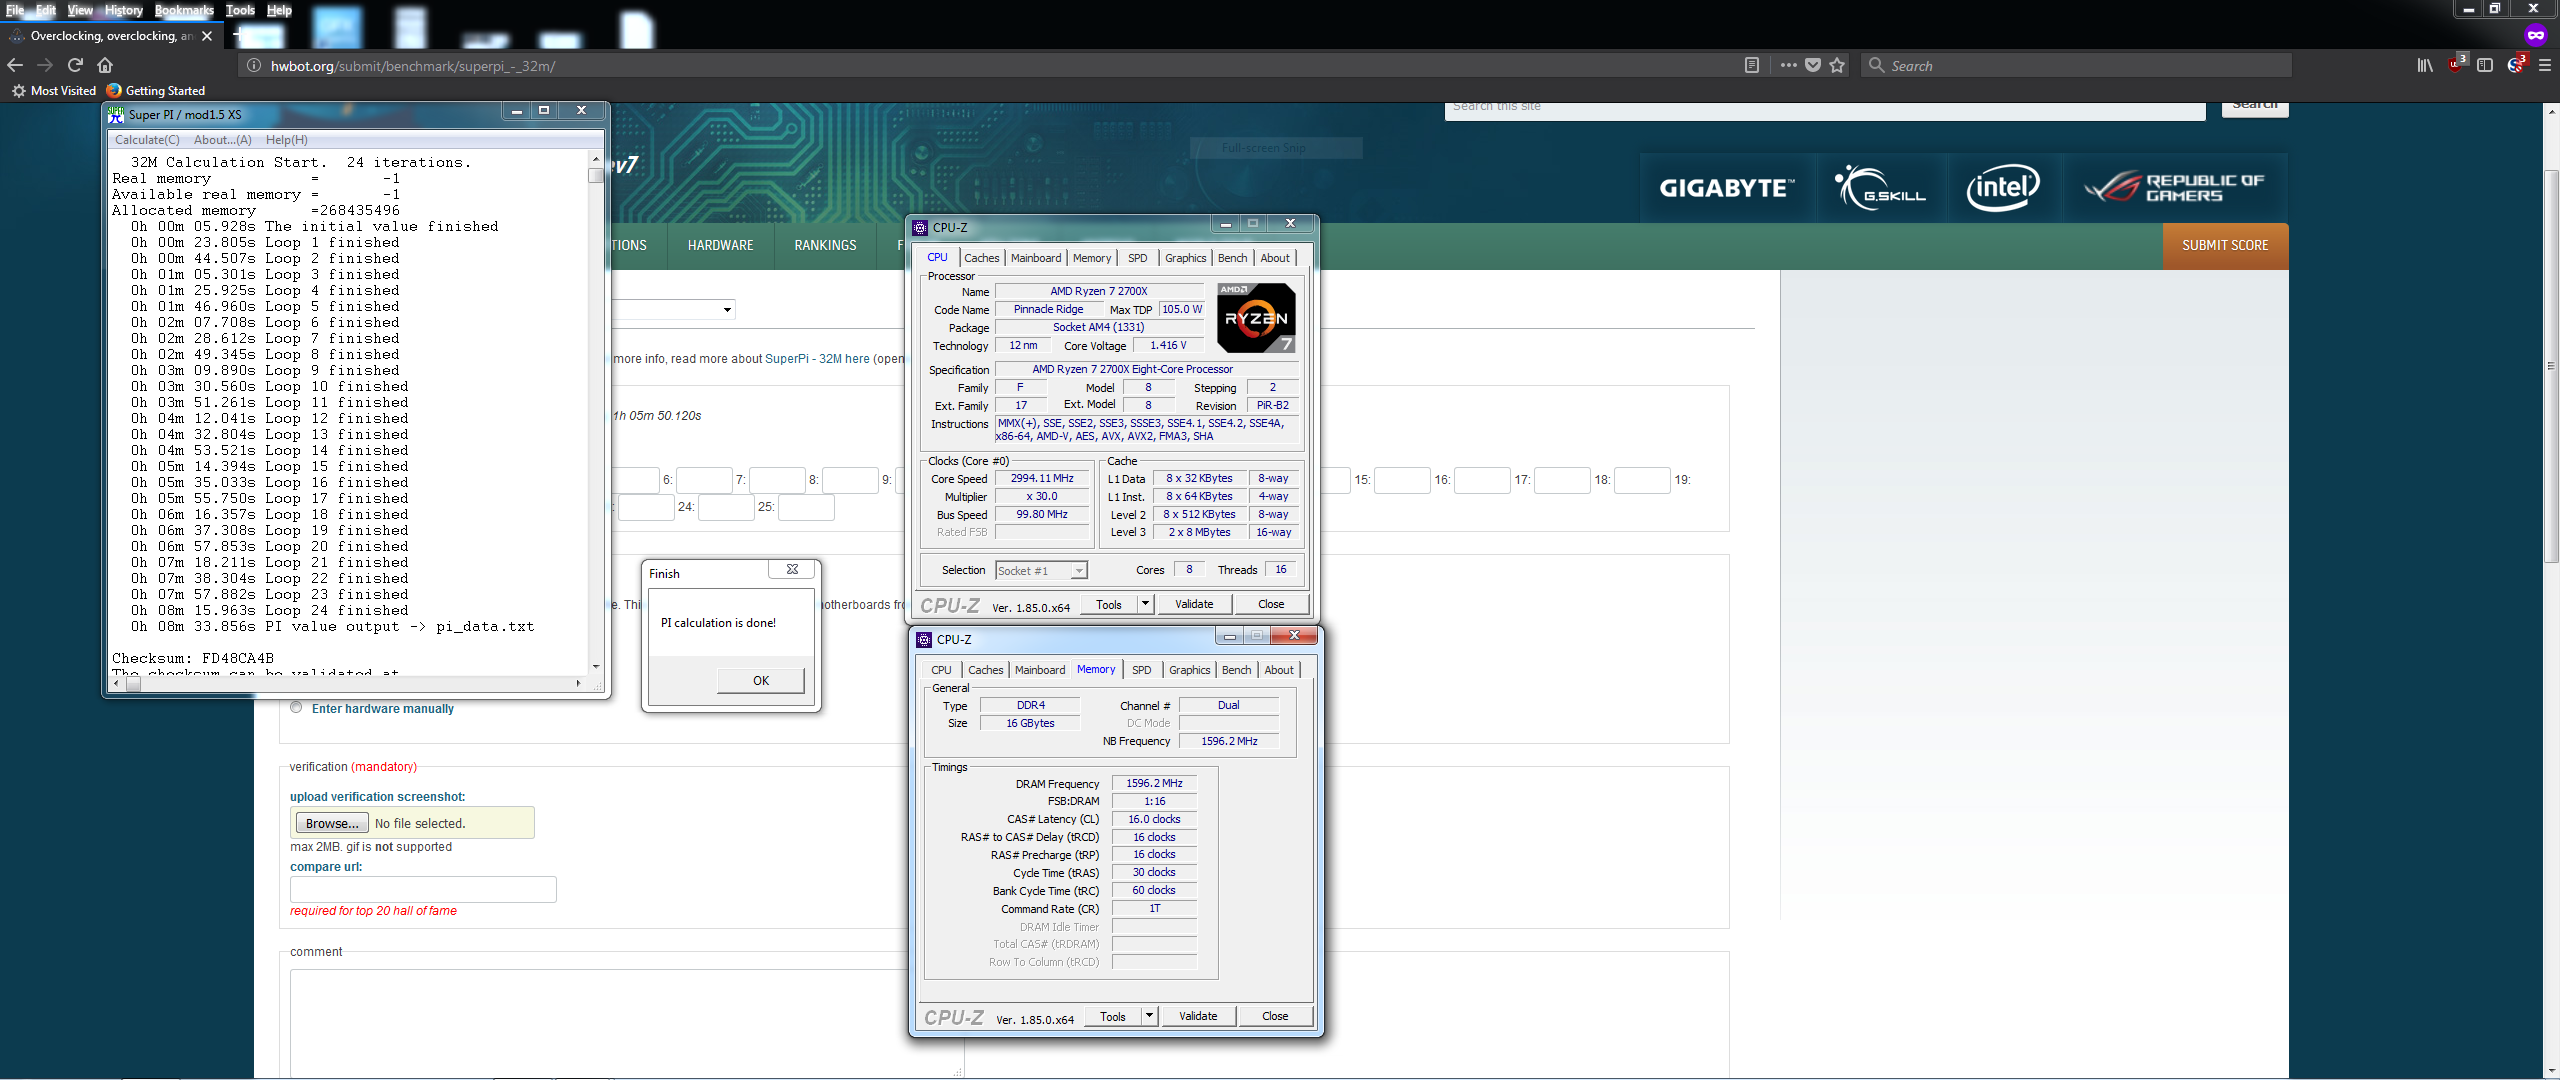Click the Intel sponsor logo
Viewport: 2560px width, 1080px height.
tap(2003, 187)
